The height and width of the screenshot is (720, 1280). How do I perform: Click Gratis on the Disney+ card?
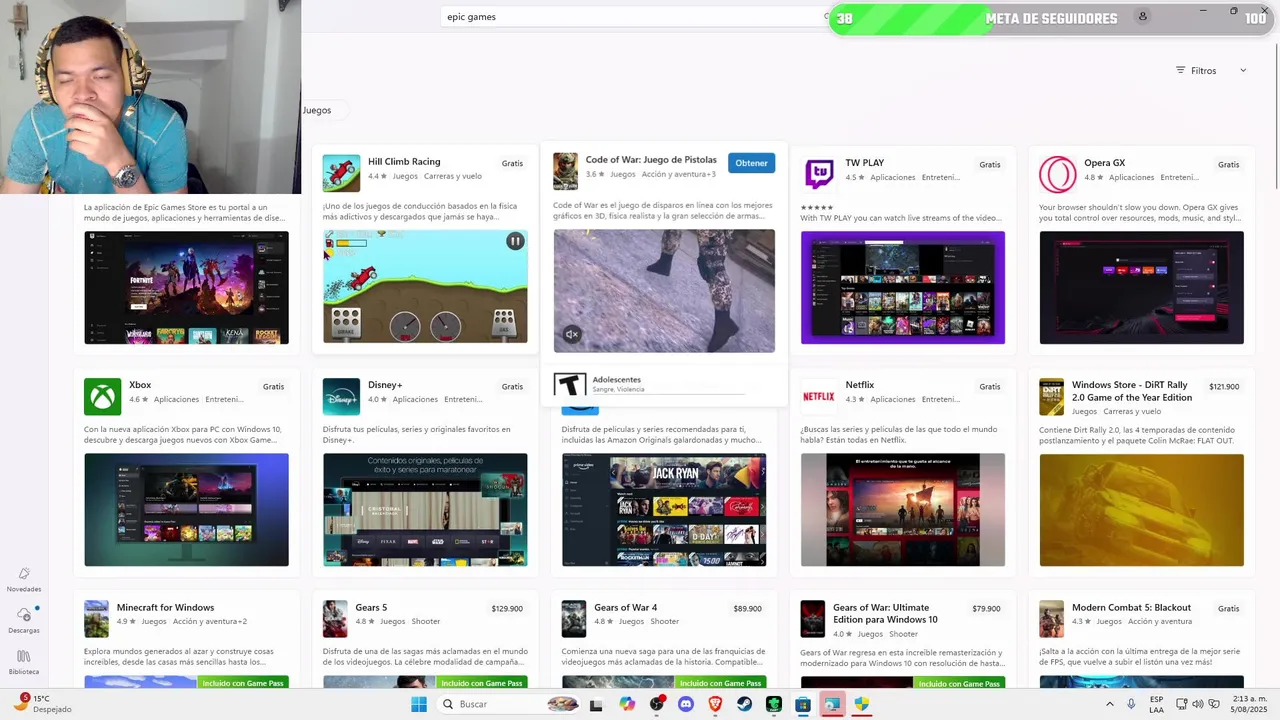(512, 386)
